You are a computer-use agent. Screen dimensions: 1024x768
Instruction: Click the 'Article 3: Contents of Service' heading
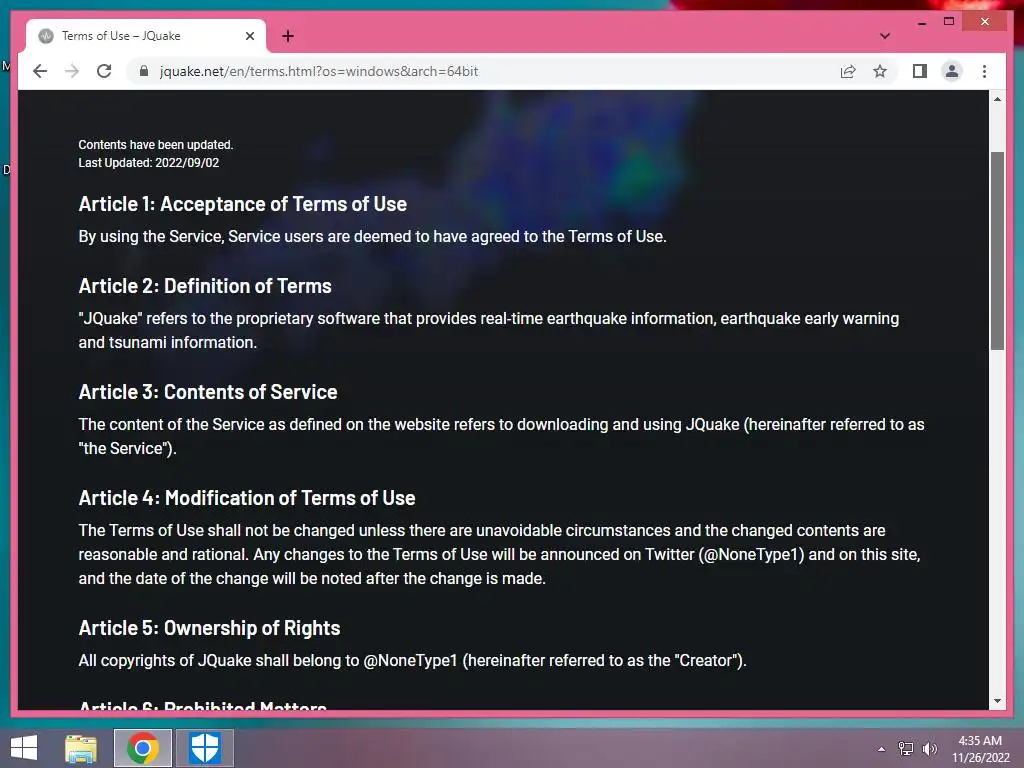click(x=208, y=391)
